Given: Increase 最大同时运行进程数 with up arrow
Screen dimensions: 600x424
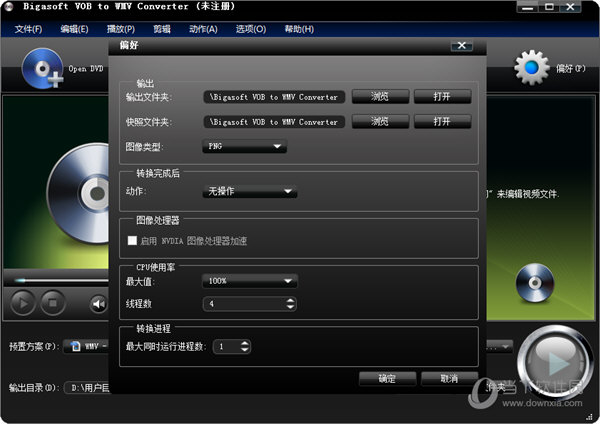Looking at the screenshot, I should 245,343.
